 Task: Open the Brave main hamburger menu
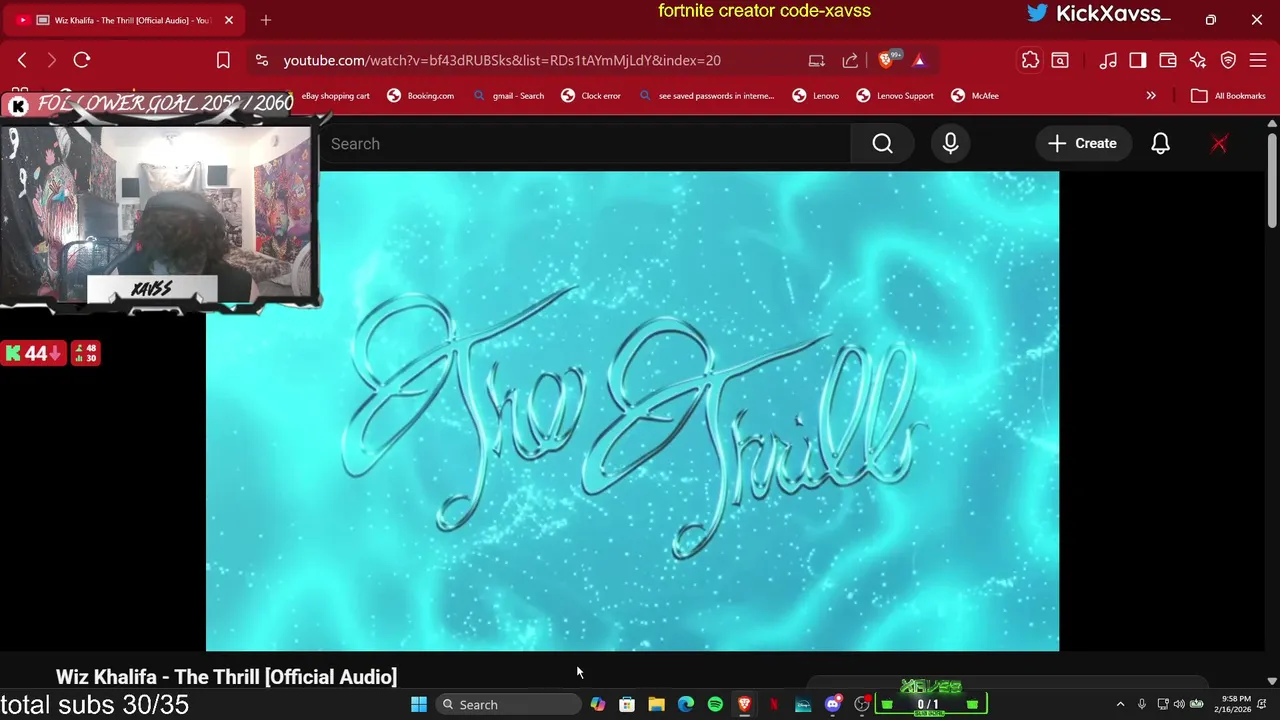tap(1258, 60)
